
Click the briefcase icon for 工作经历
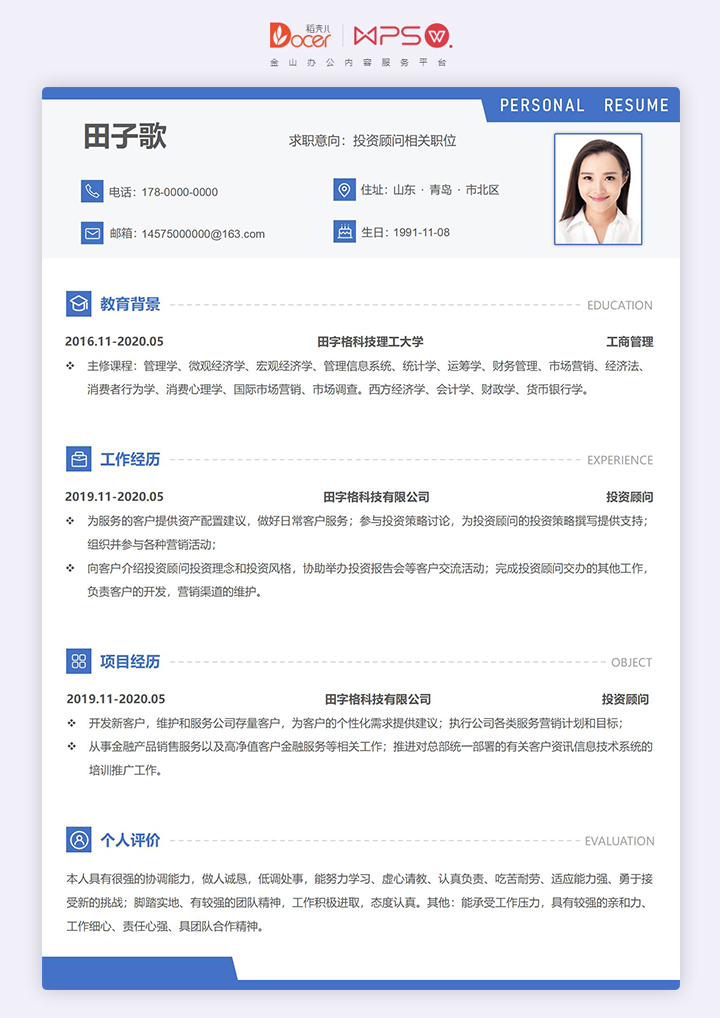click(x=78, y=459)
